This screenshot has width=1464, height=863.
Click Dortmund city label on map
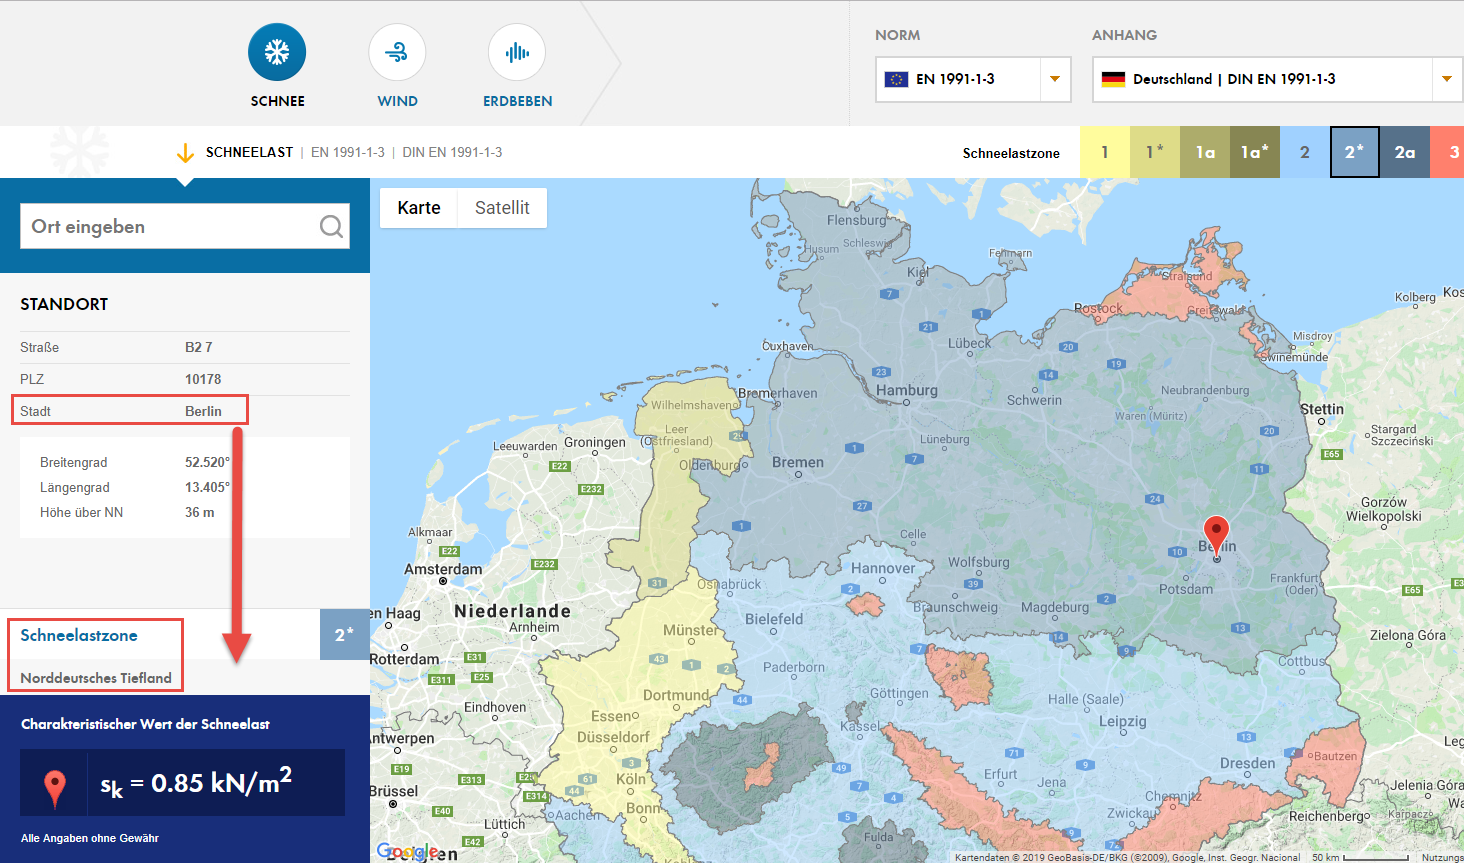coord(676,695)
